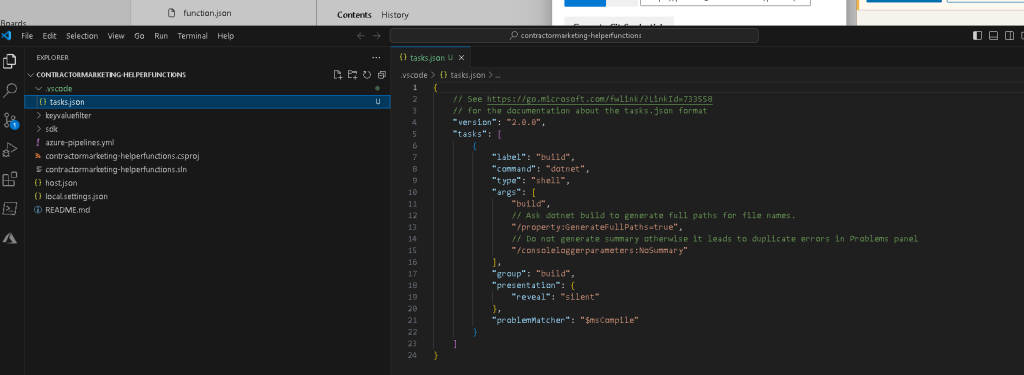
Task: Open the go.microsoft.com link in comment
Action: (x=600, y=99)
